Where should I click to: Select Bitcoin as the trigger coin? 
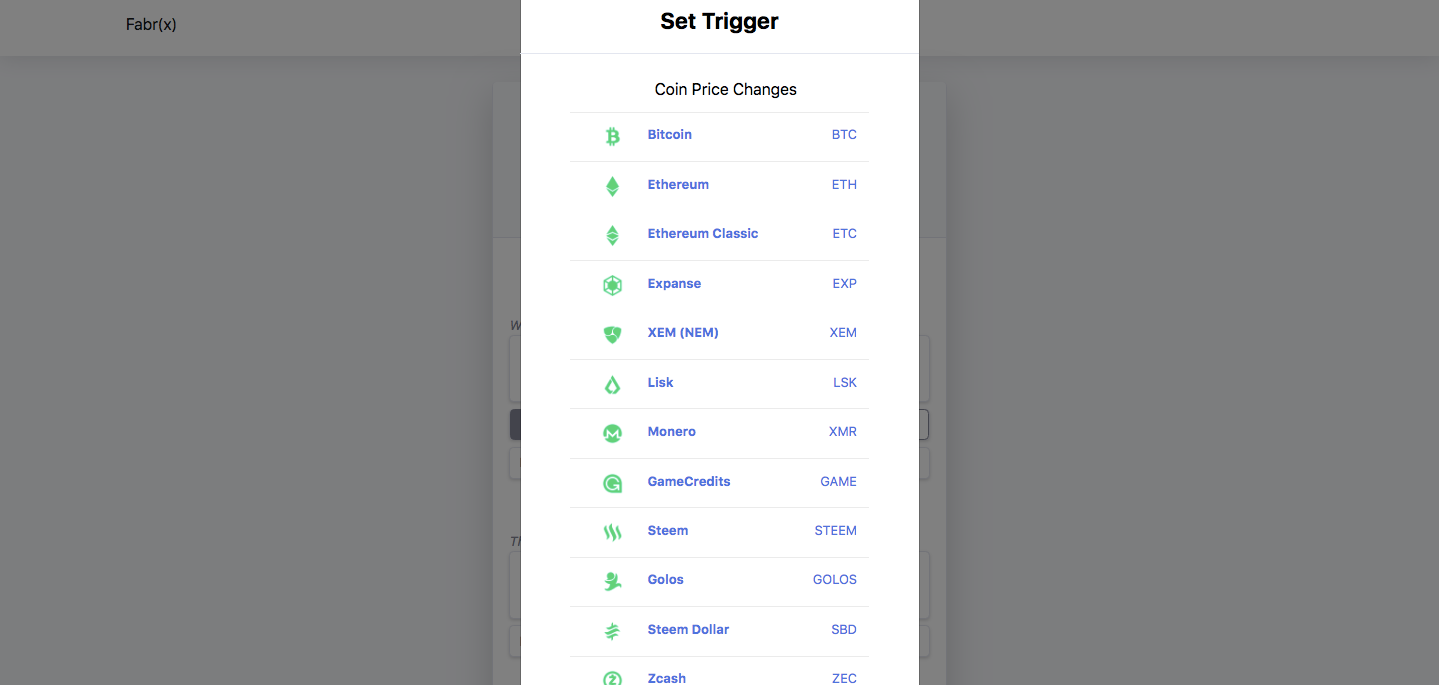pyautogui.click(x=669, y=134)
